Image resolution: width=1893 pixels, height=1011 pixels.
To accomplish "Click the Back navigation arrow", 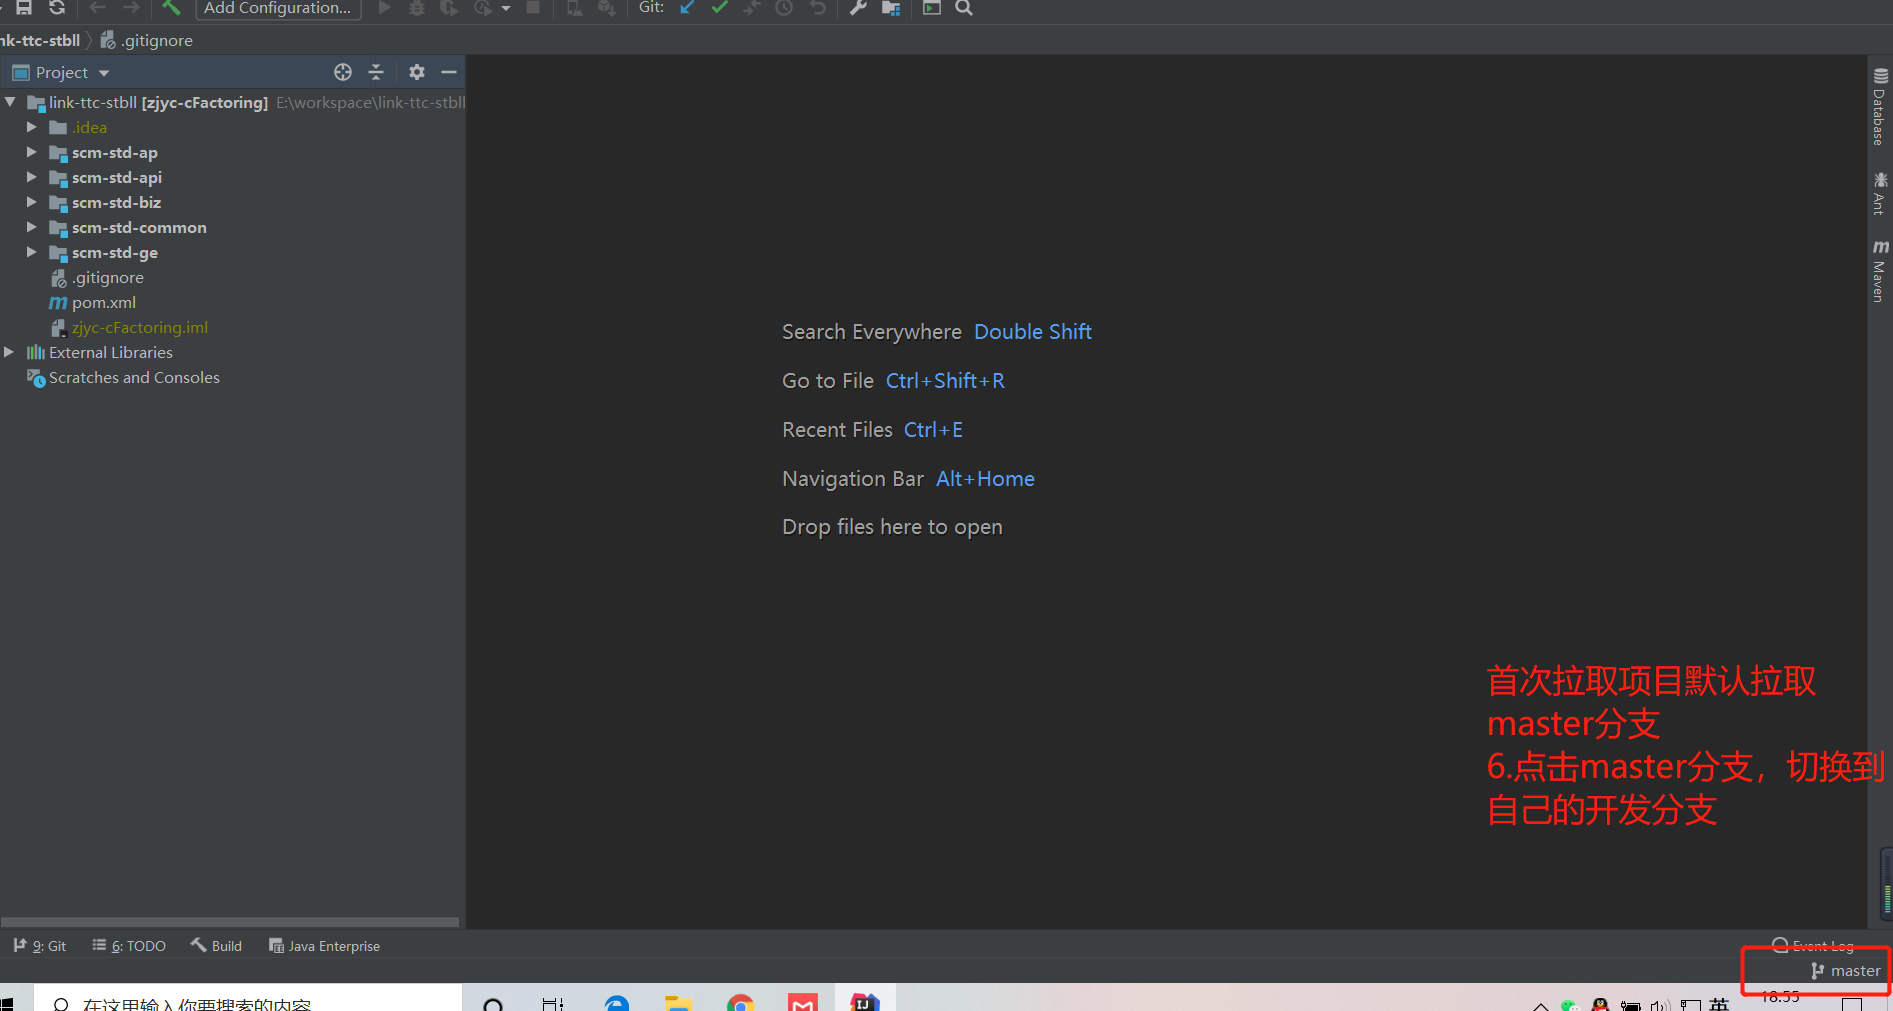I will [x=97, y=7].
